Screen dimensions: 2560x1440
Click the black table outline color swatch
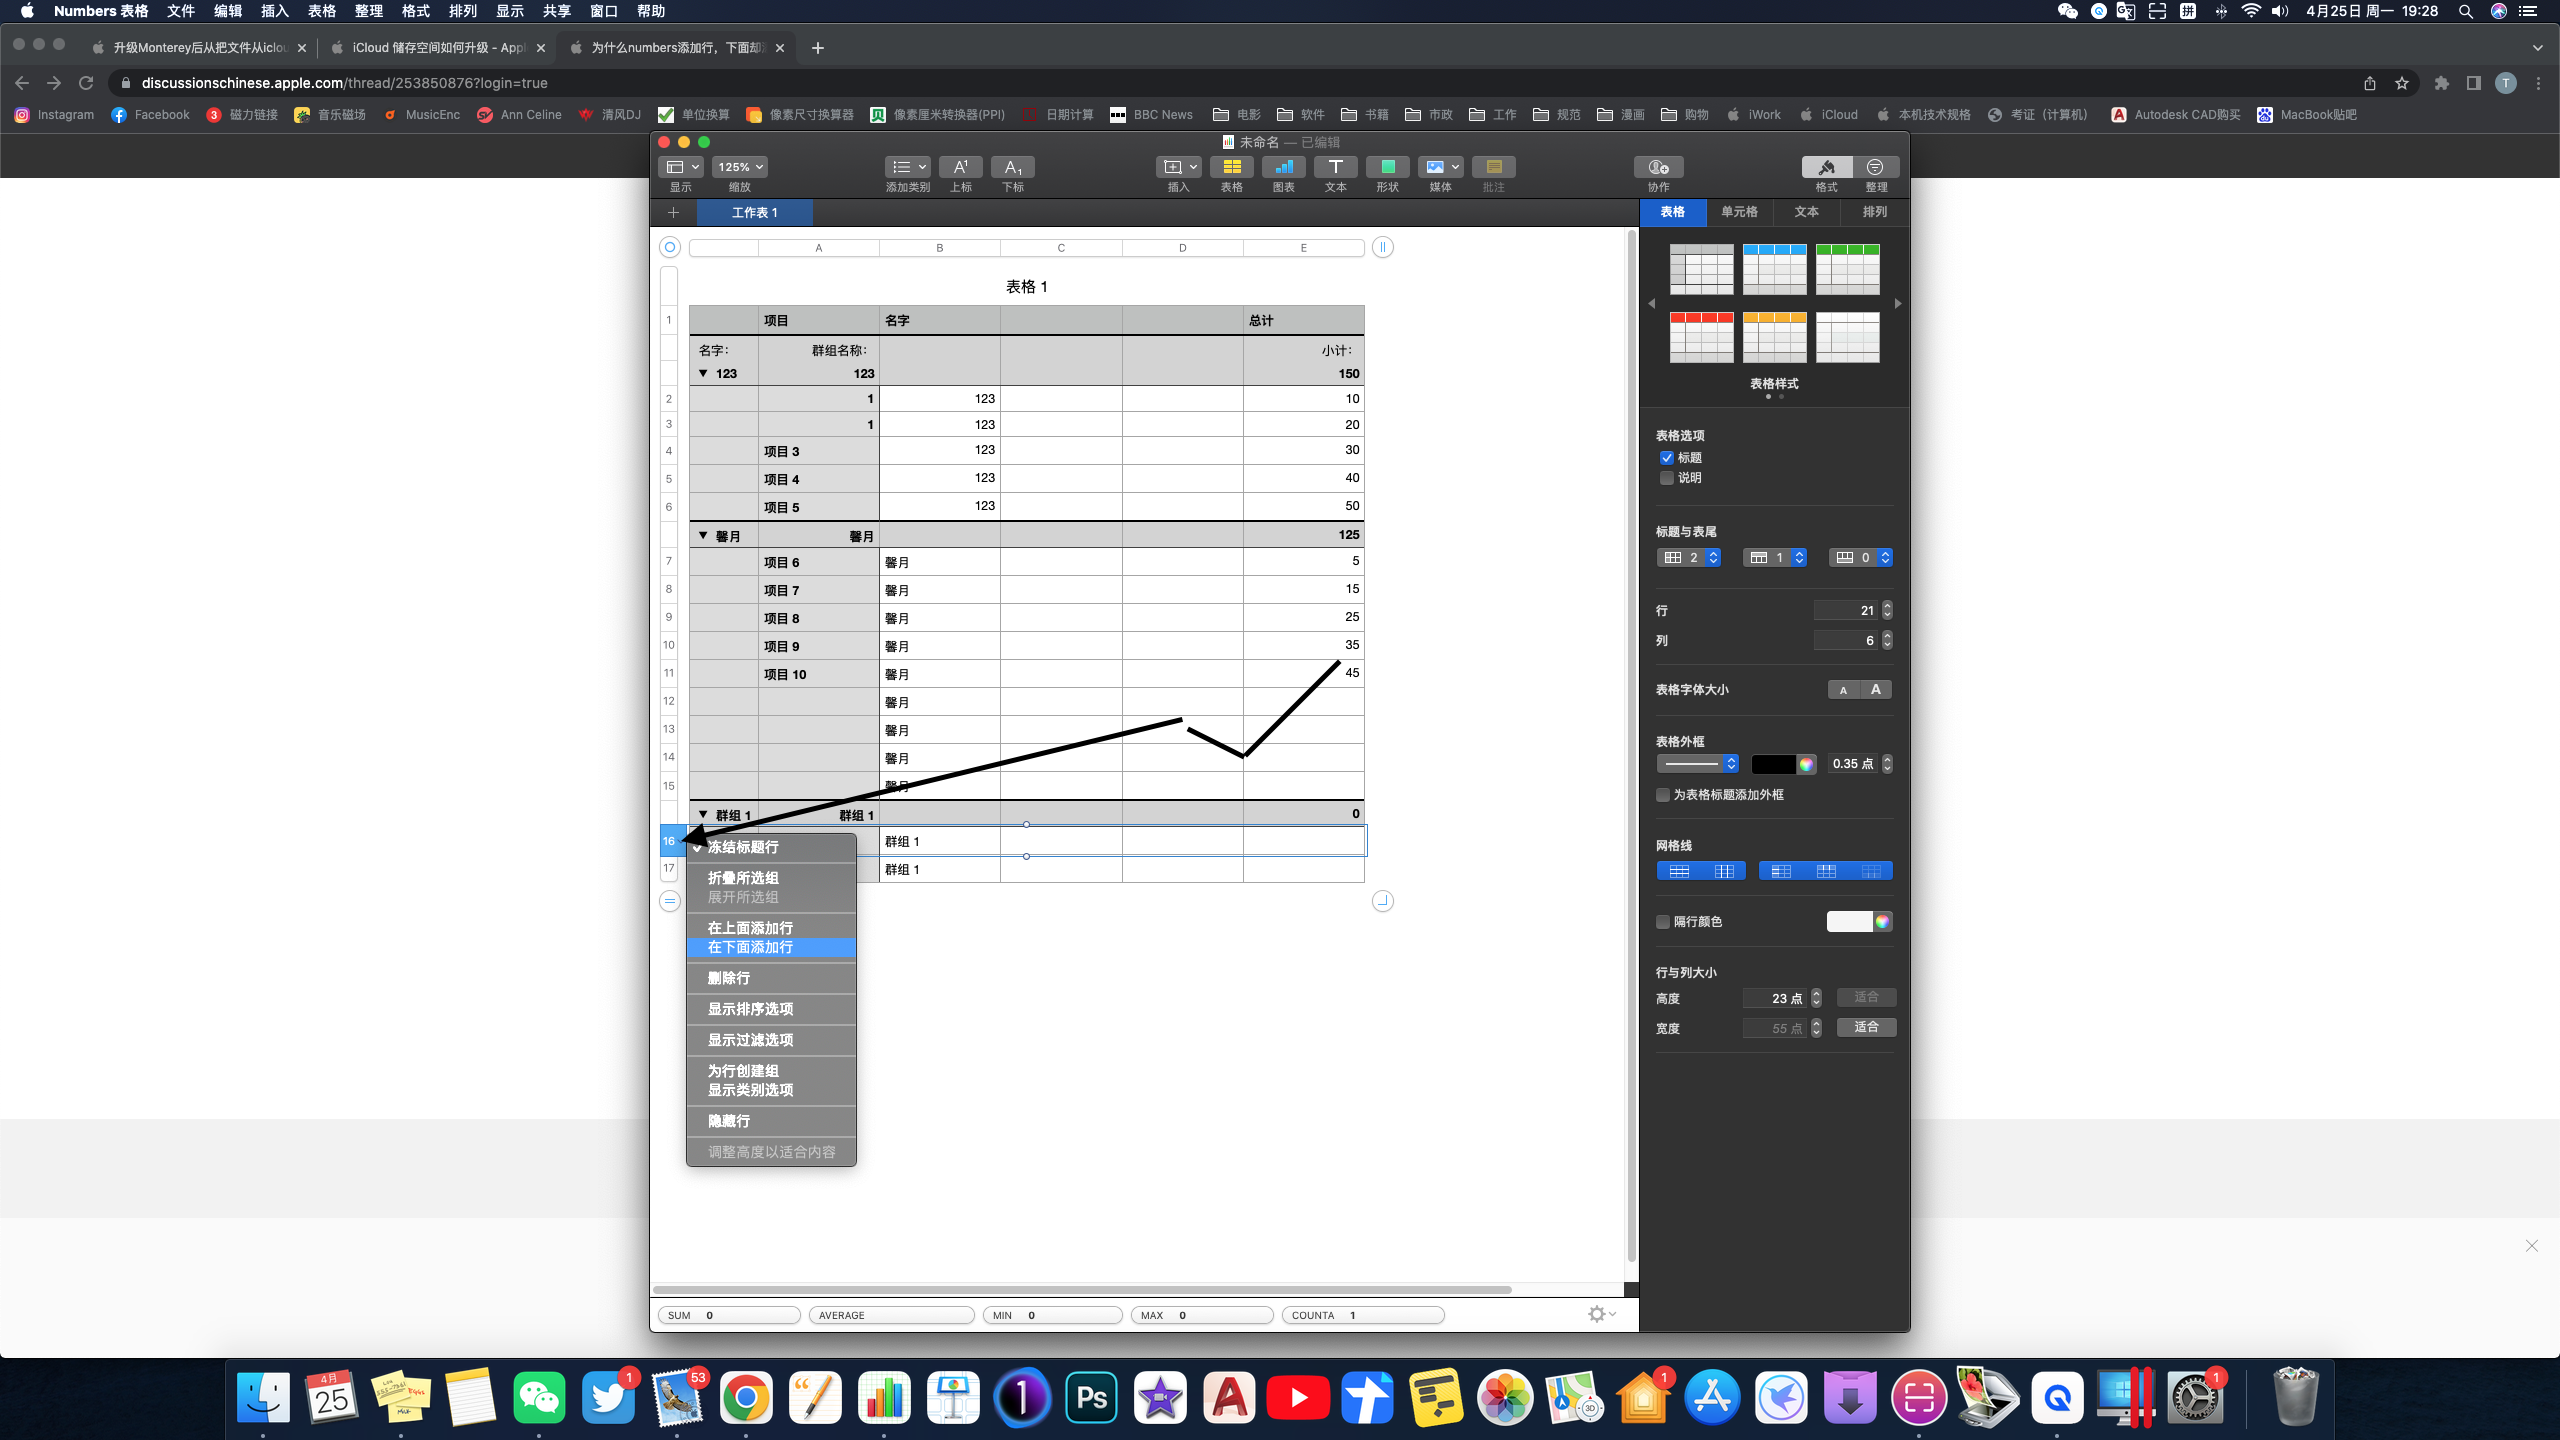point(1773,764)
